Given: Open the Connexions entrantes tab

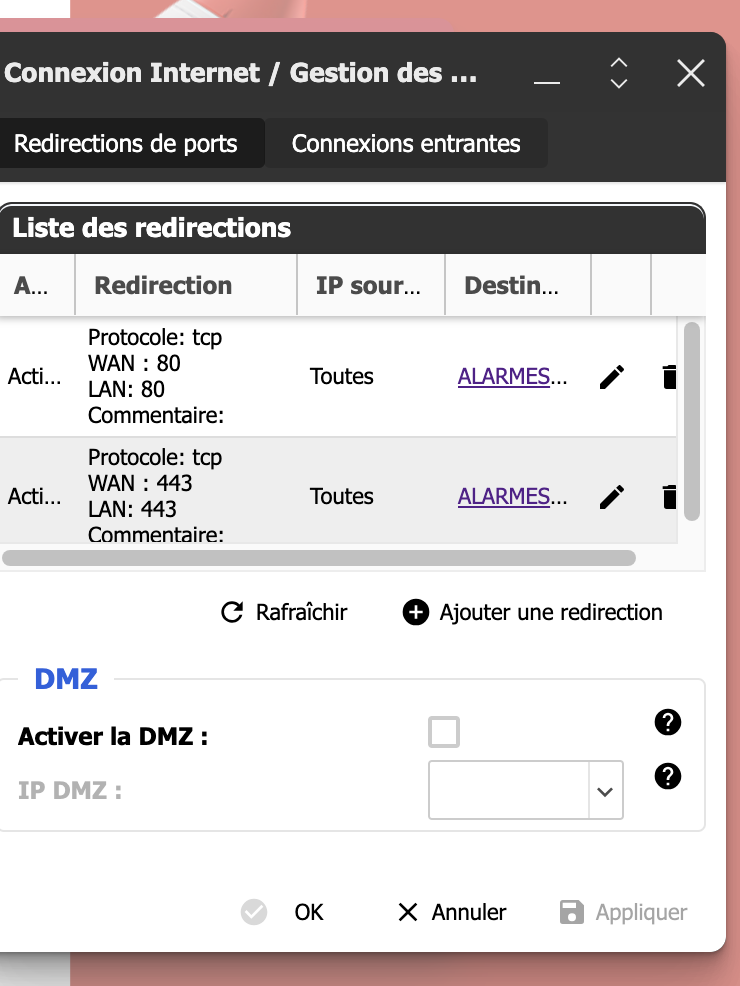Looking at the screenshot, I should [406, 143].
